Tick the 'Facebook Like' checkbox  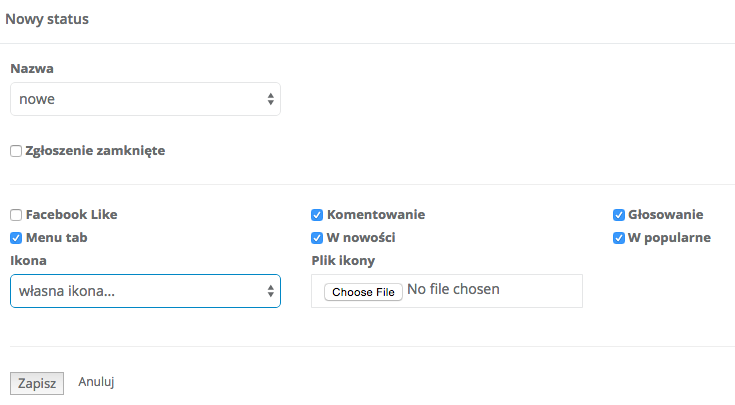click(16, 214)
